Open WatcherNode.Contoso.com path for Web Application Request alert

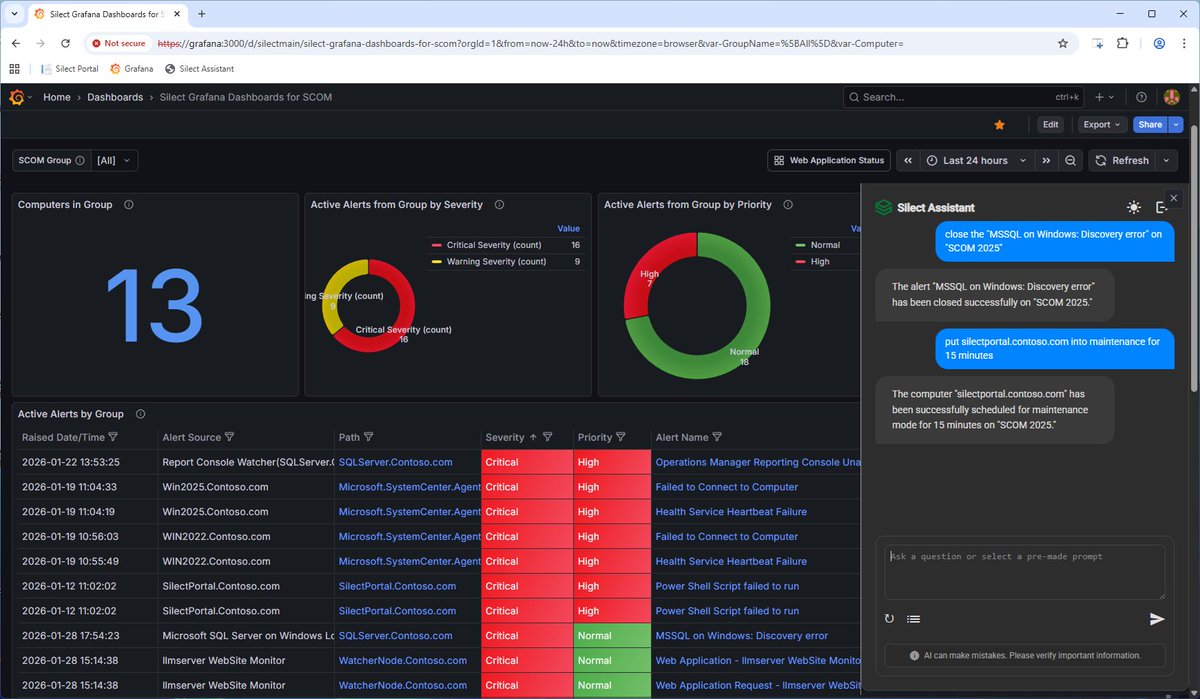[x=403, y=685]
